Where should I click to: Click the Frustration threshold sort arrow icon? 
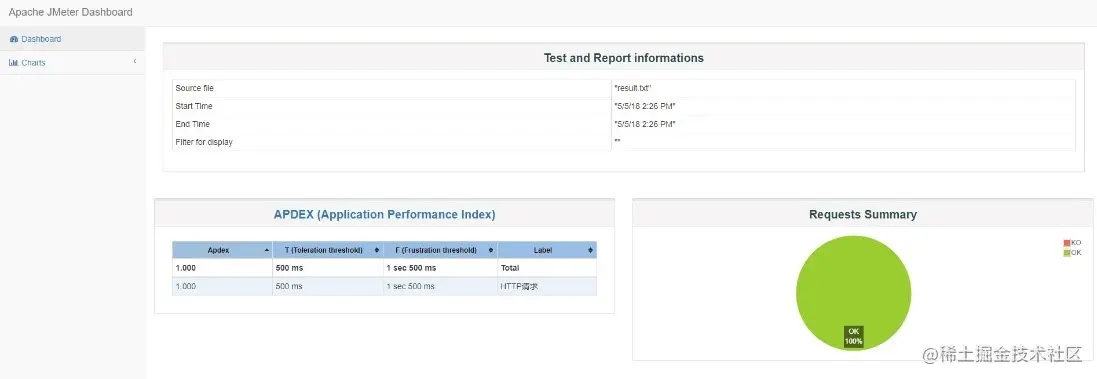tap(490, 250)
